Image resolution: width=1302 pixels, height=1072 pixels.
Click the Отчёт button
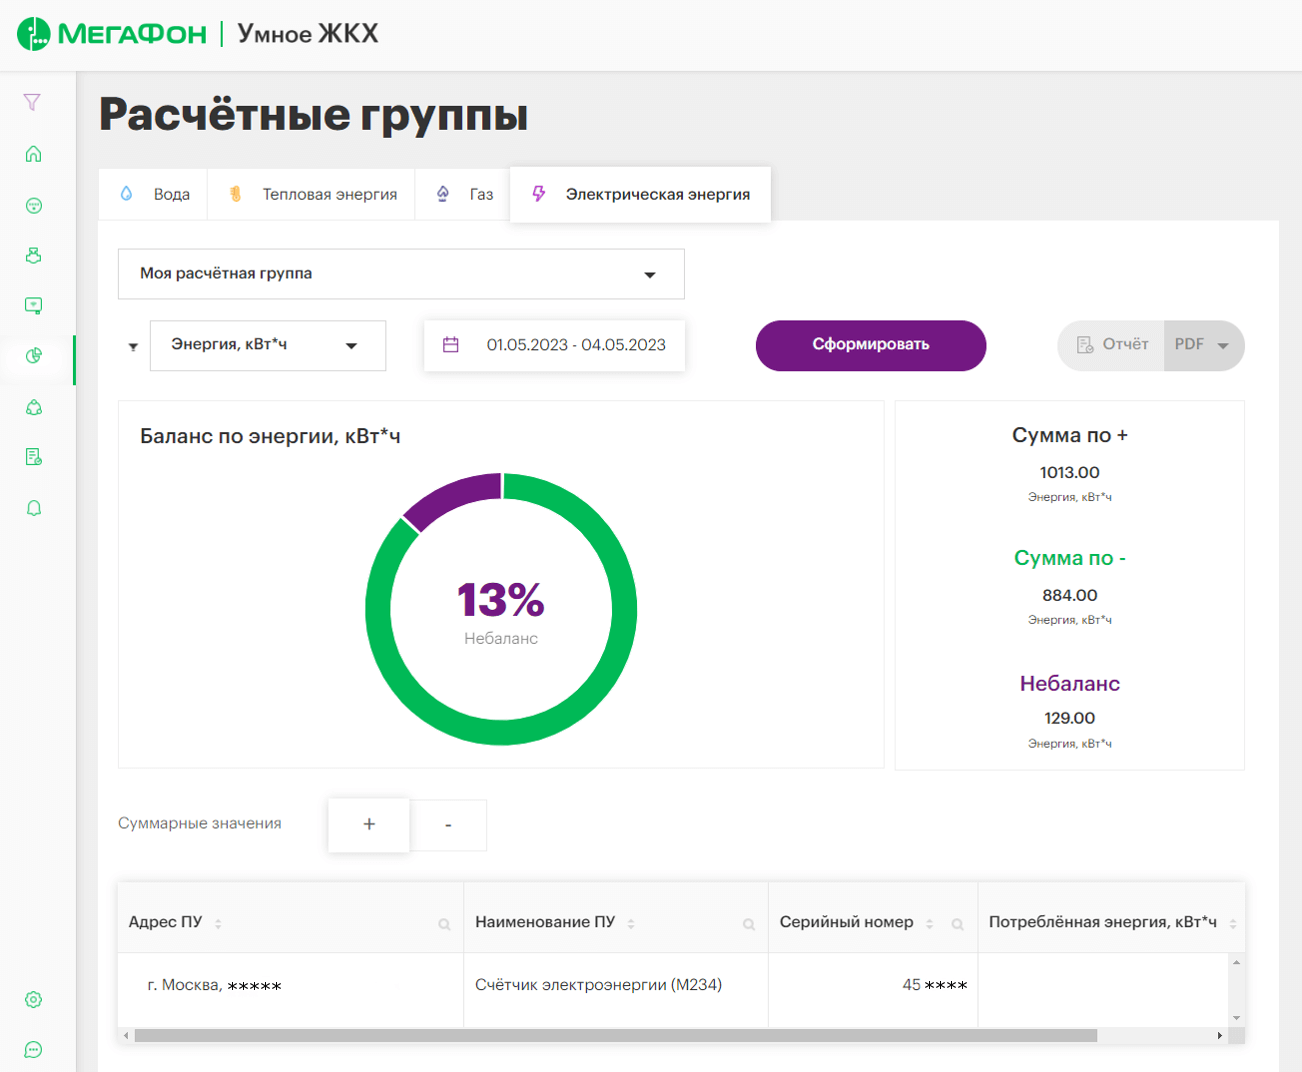[1112, 345]
